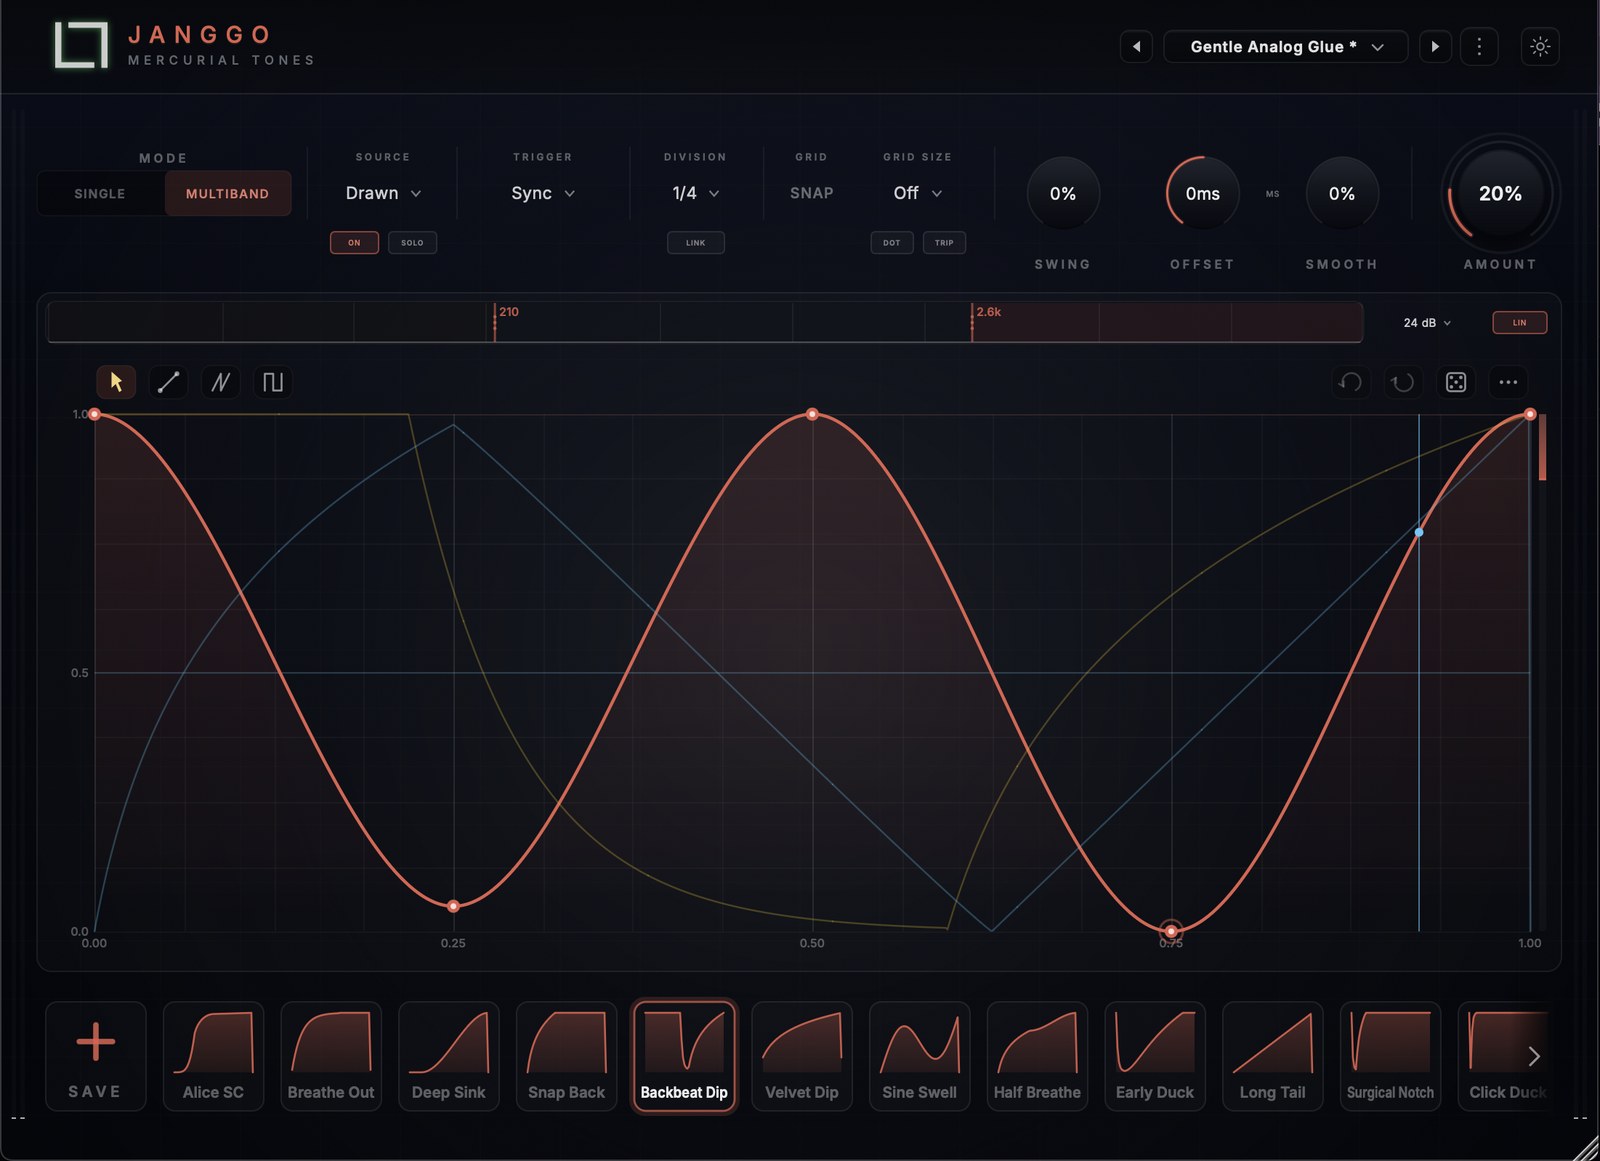Load previous preset arrow

click(1136, 46)
